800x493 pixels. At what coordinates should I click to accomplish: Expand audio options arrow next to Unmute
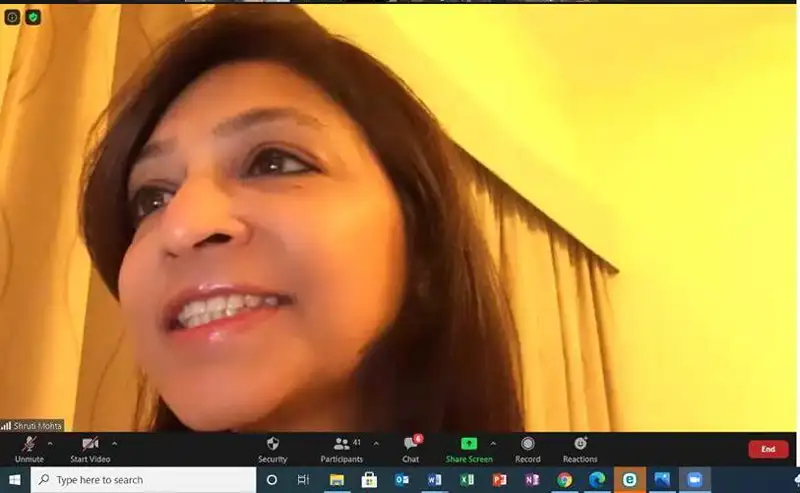click(x=50, y=443)
